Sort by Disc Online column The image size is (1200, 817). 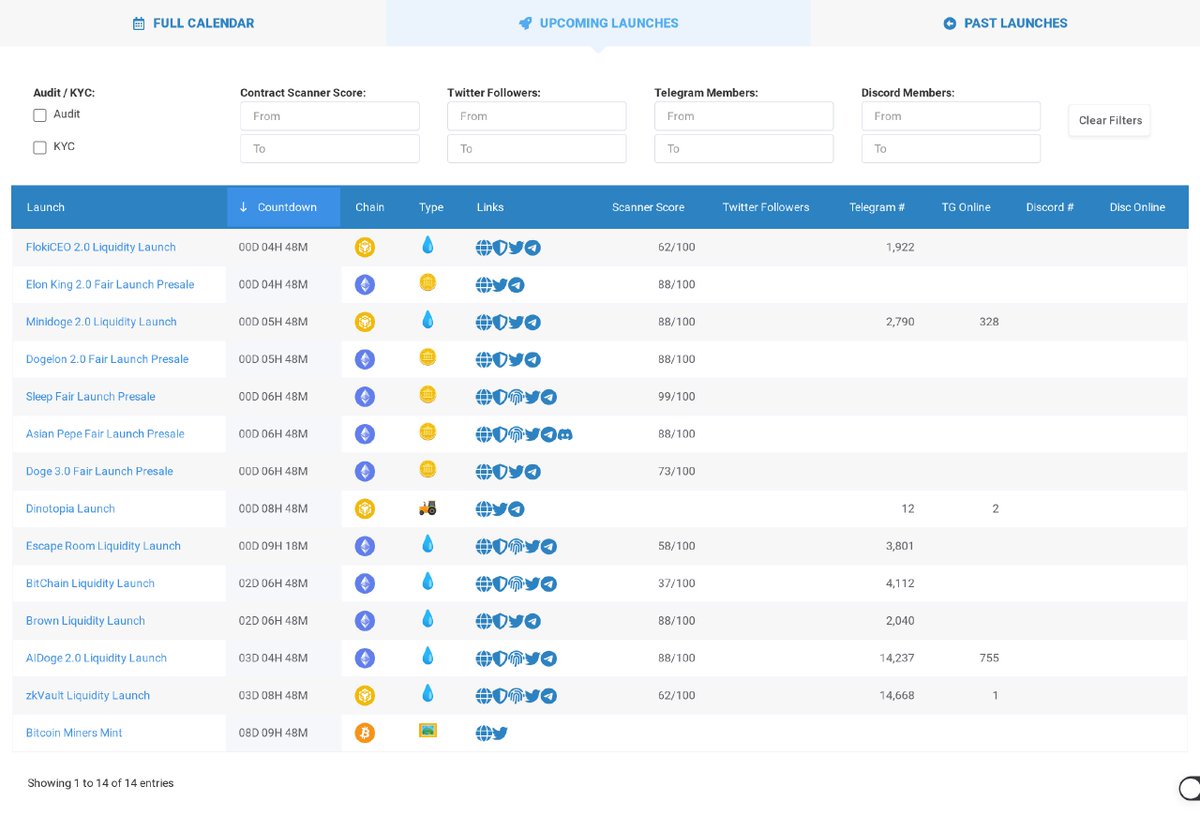1137,207
